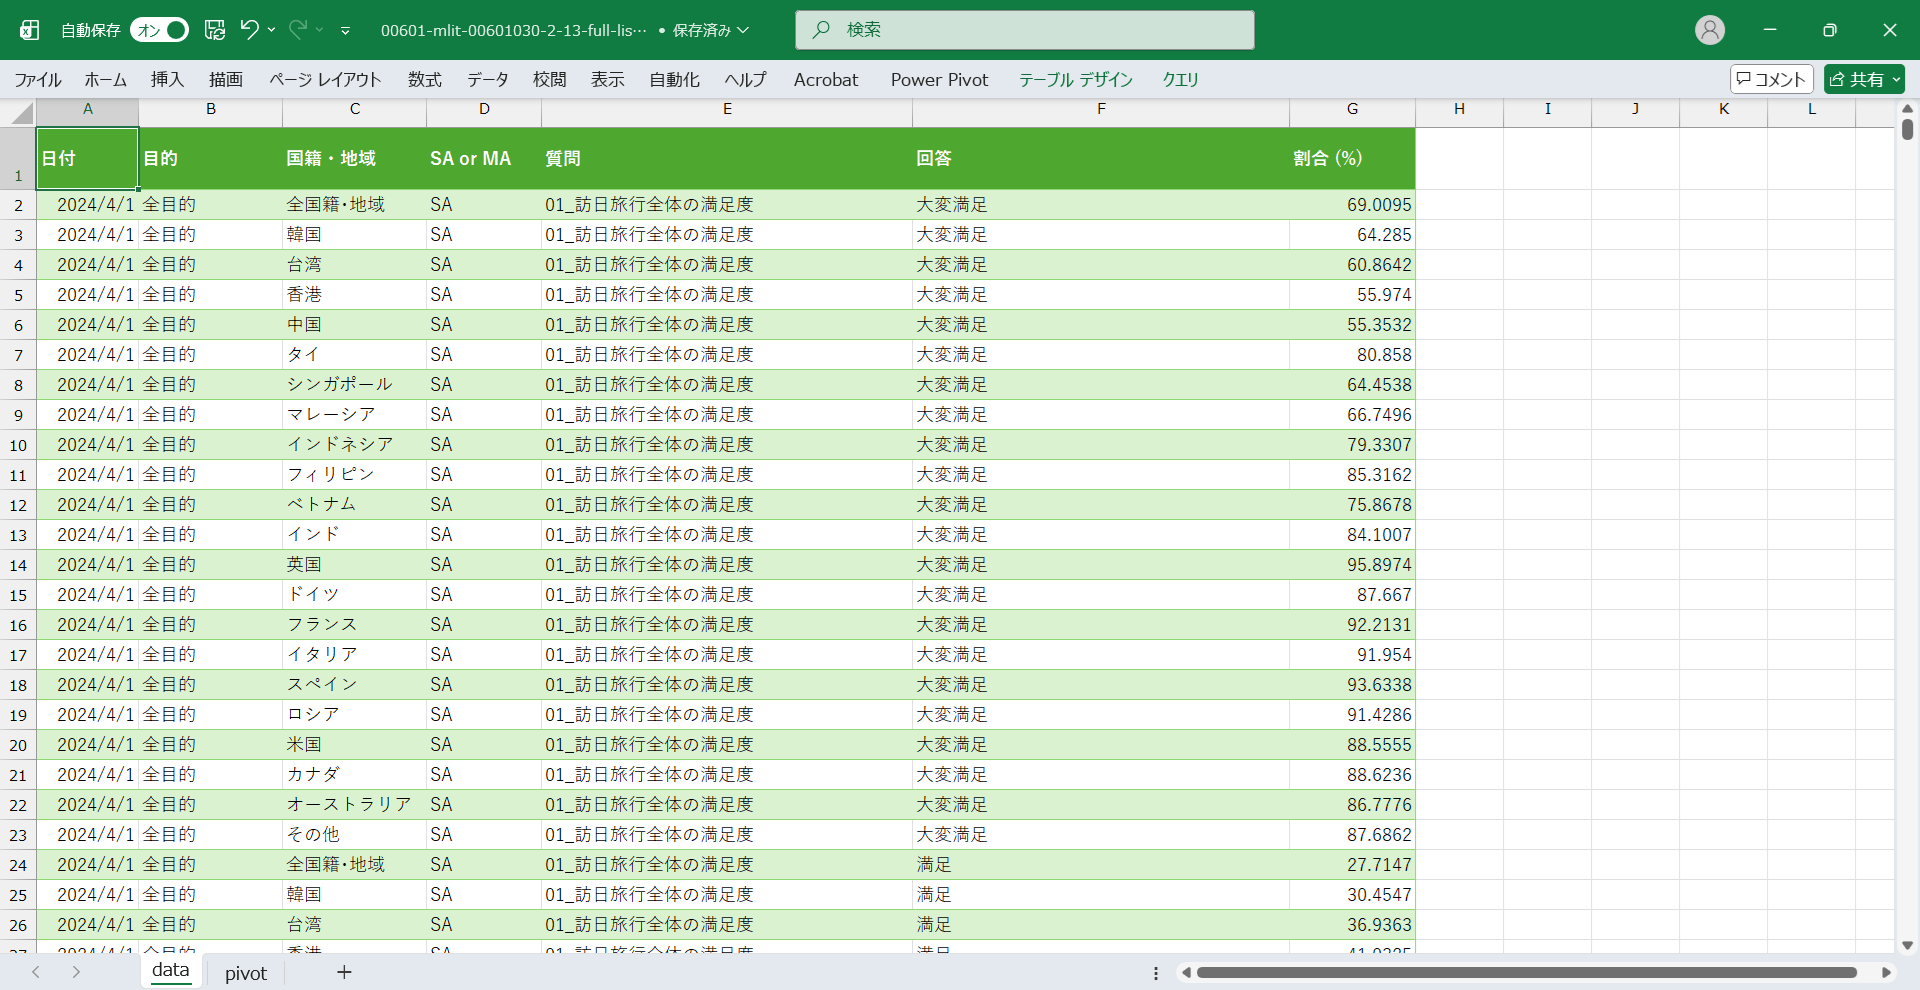The height and width of the screenshot is (990, 1920).
Task: Click next sheet navigation arrow
Action: [76, 972]
